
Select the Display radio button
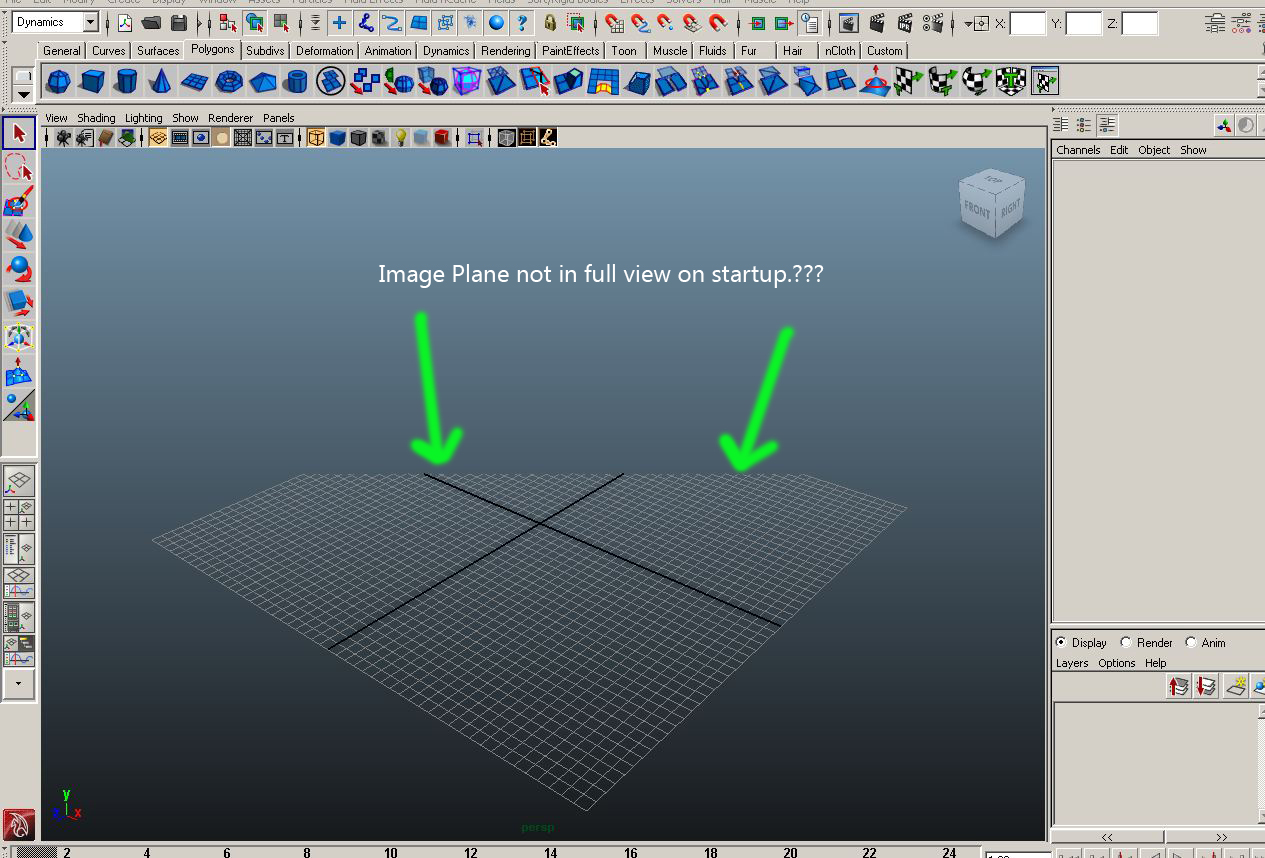(1061, 642)
